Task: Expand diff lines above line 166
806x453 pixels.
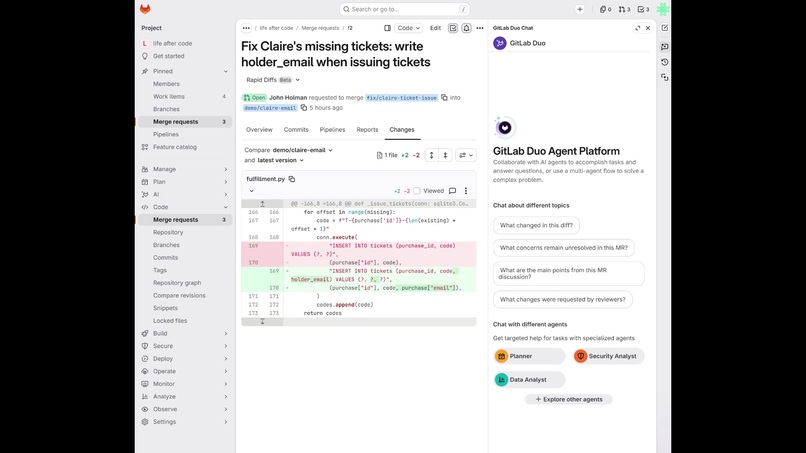Action: (x=262, y=204)
